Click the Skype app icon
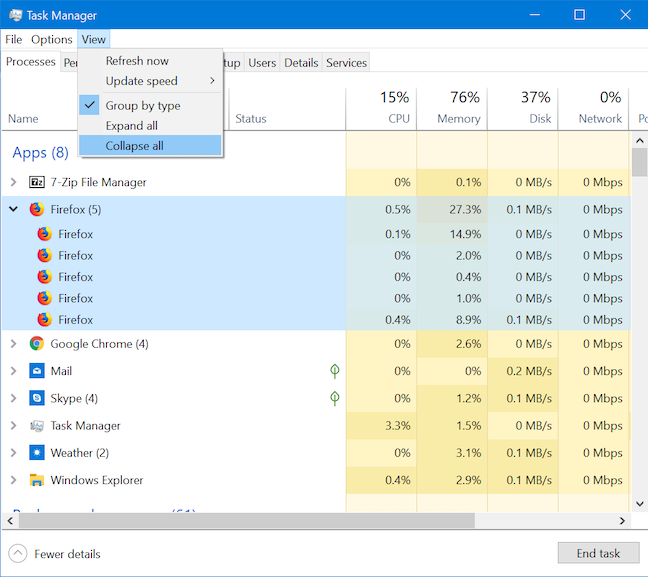Viewport: 648px width, 577px height. point(37,398)
